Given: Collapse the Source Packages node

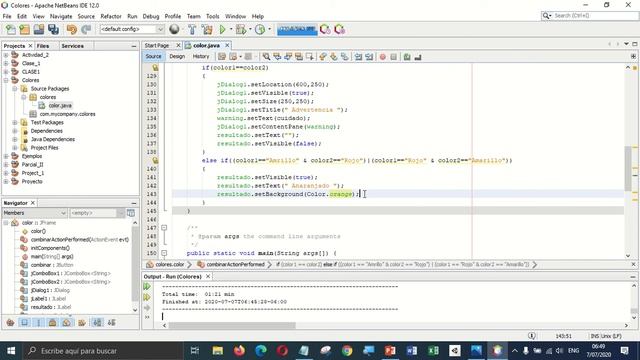Looking at the screenshot, I should coord(15,89).
